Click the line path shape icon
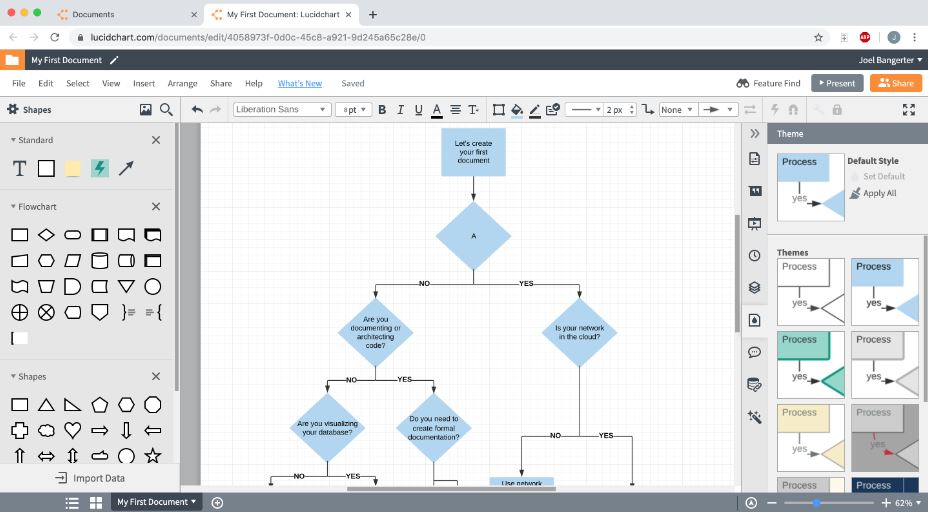Screen dimensions: 928x512 tap(648, 110)
